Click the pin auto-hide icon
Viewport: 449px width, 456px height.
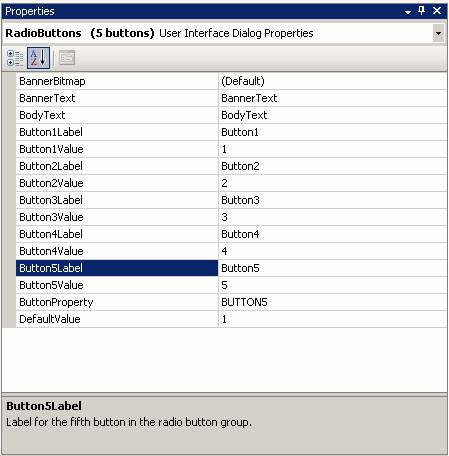coord(422,11)
